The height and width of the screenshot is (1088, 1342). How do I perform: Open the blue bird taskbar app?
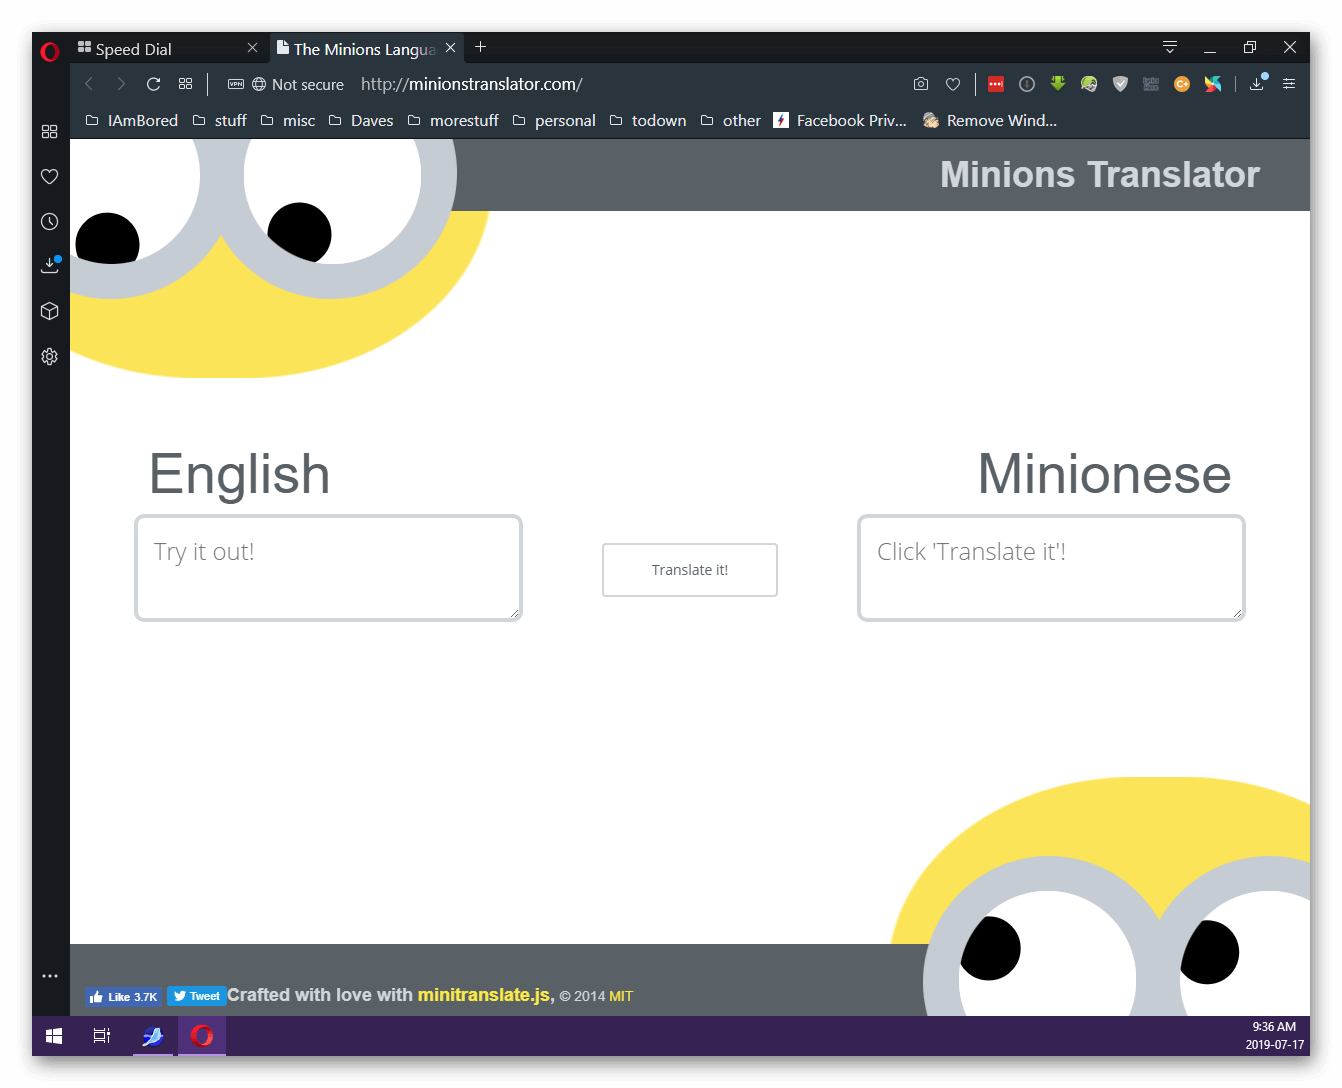point(152,1036)
